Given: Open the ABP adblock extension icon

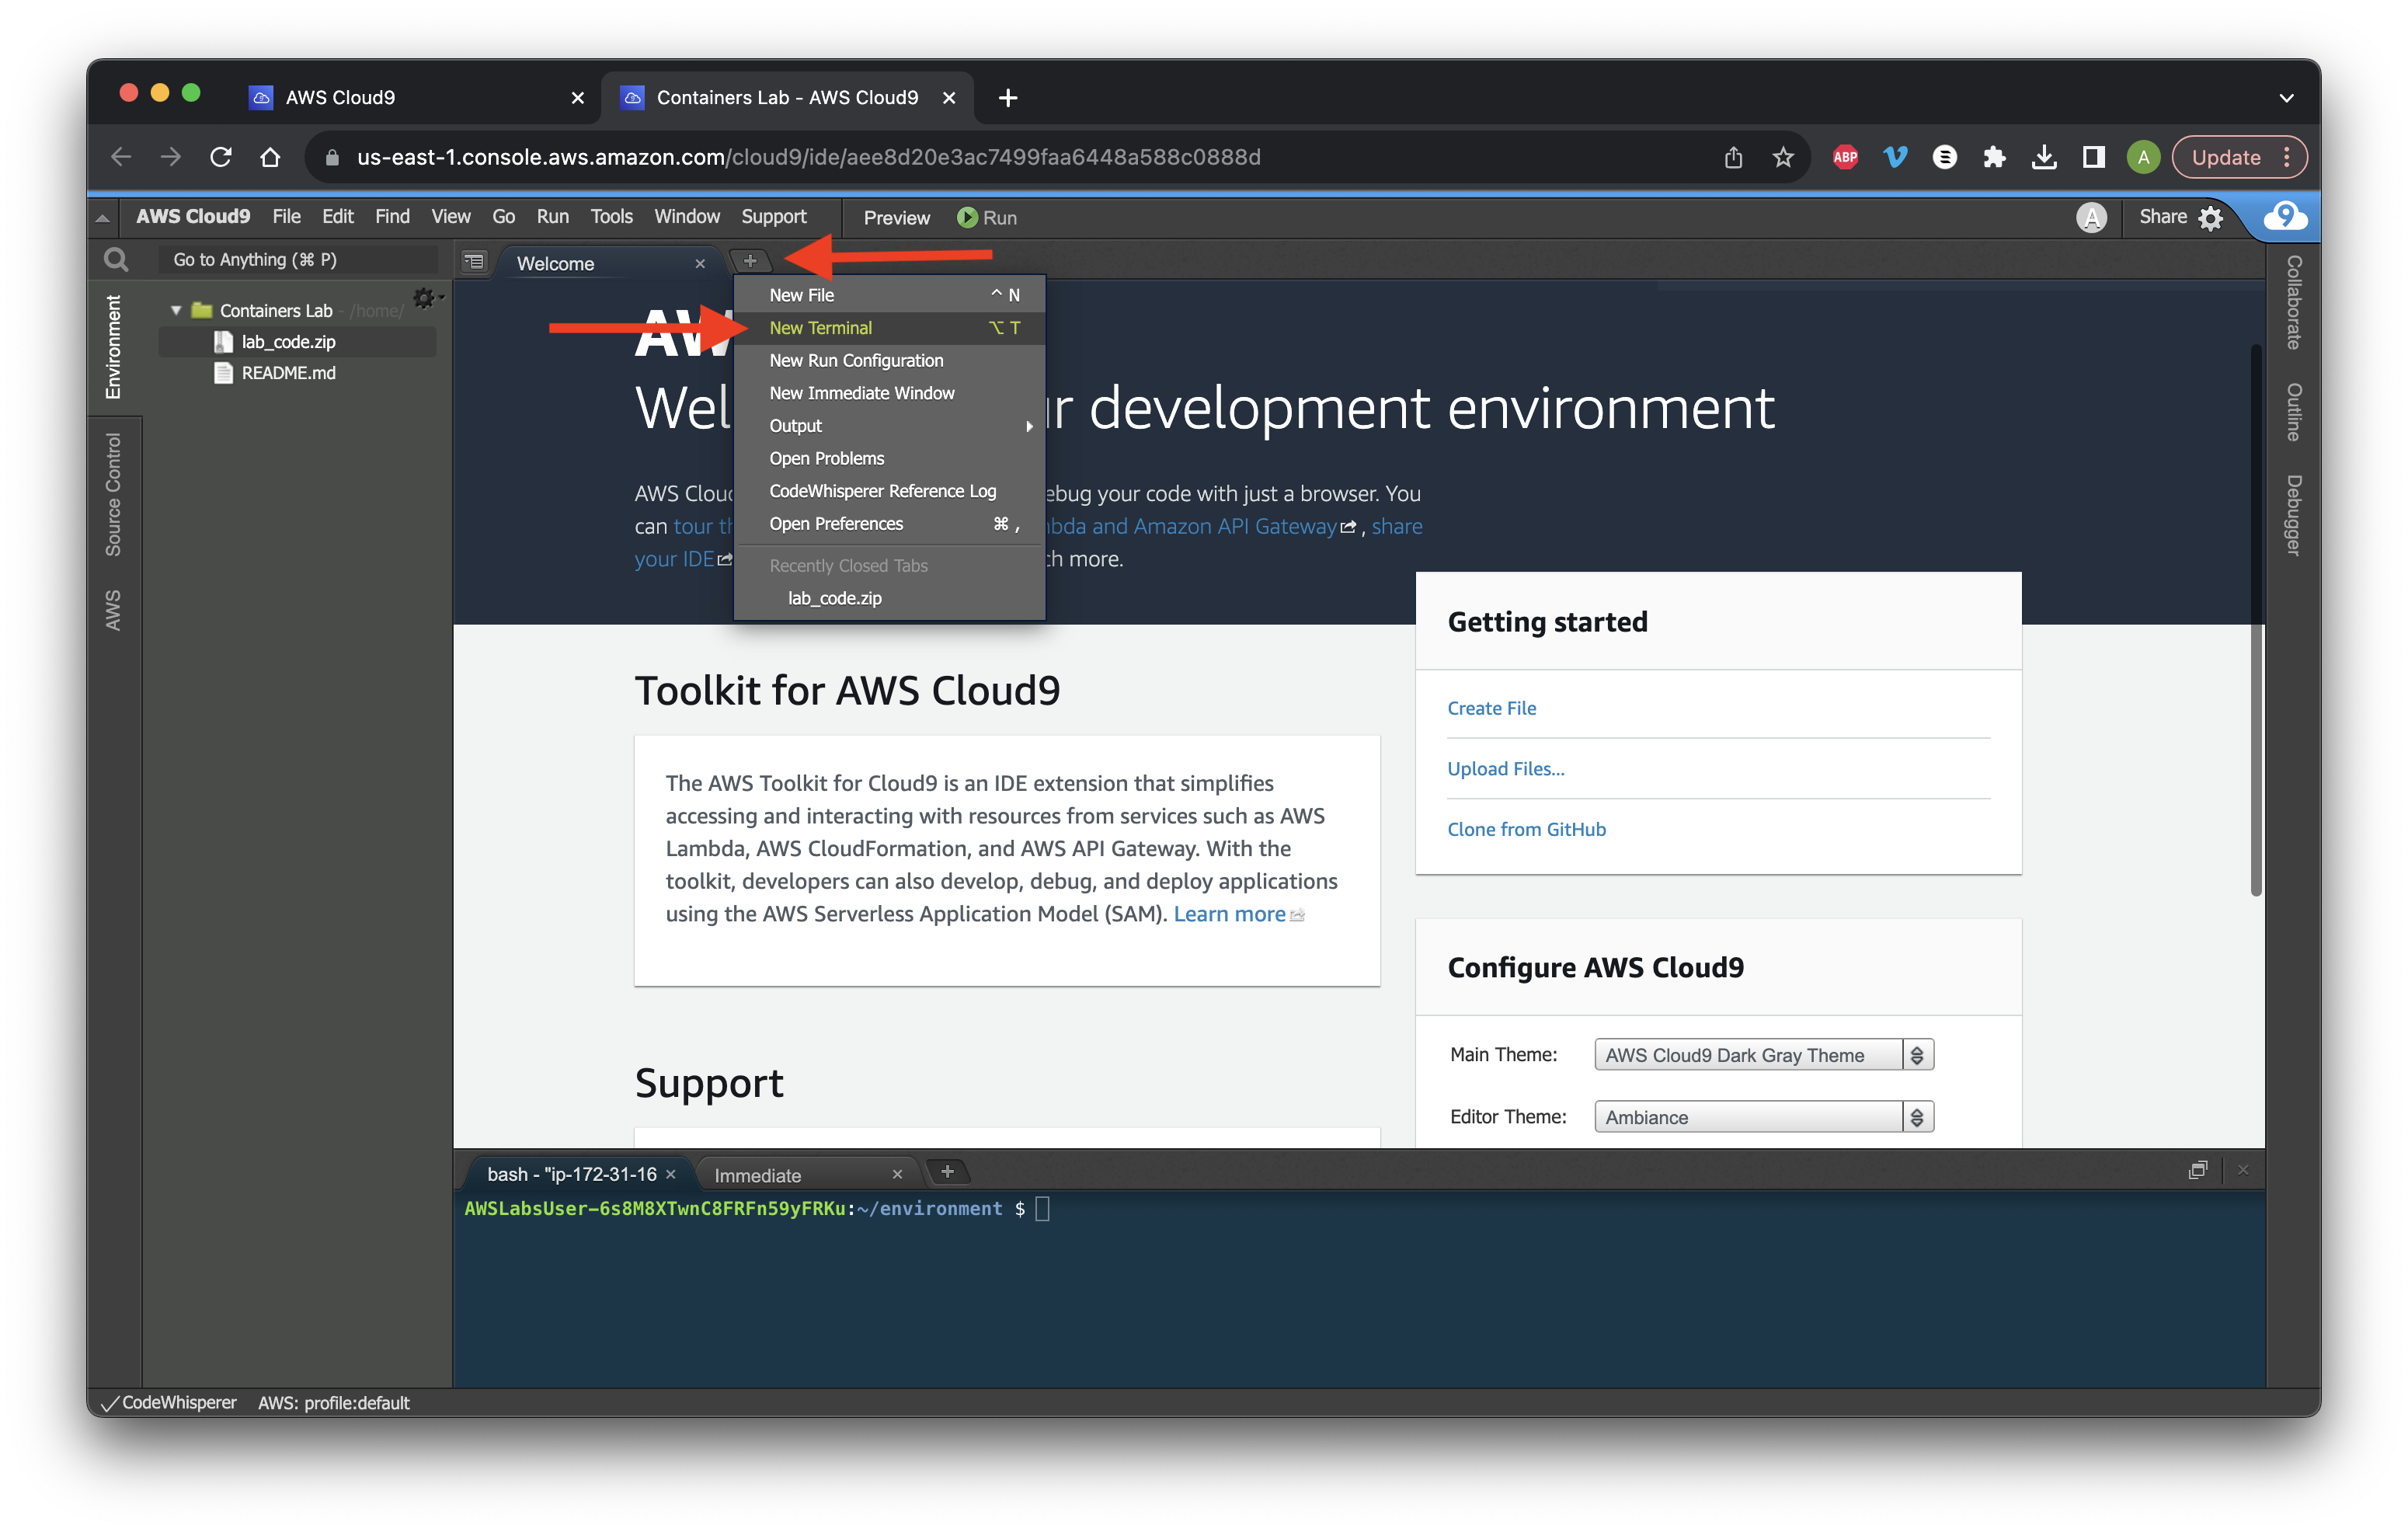Looking at the screenshot, I should (1845, 157).
